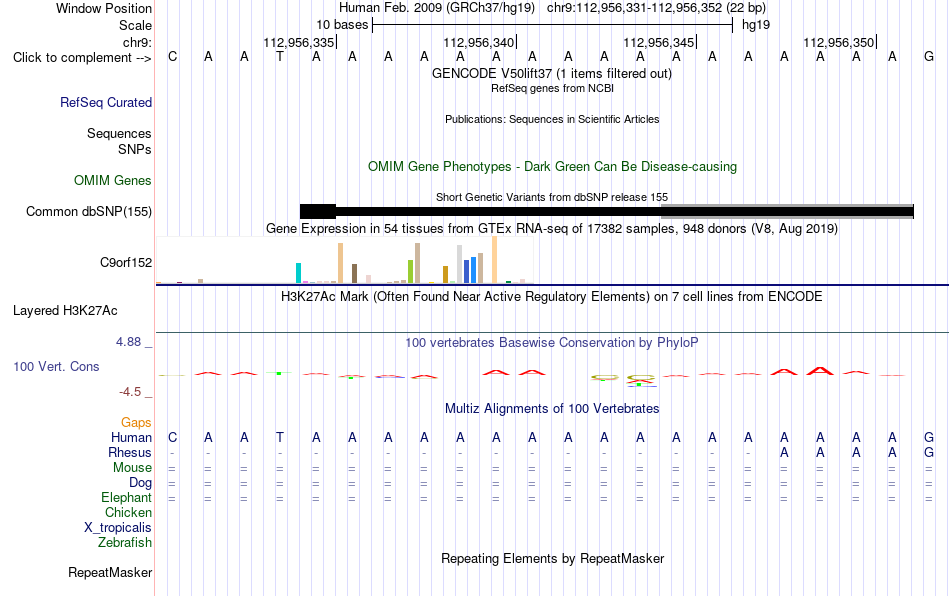The height and width of the screenshot is (596, 950).
Task: Click the Common dbSNP(155) track label
Action: point(89,211)
